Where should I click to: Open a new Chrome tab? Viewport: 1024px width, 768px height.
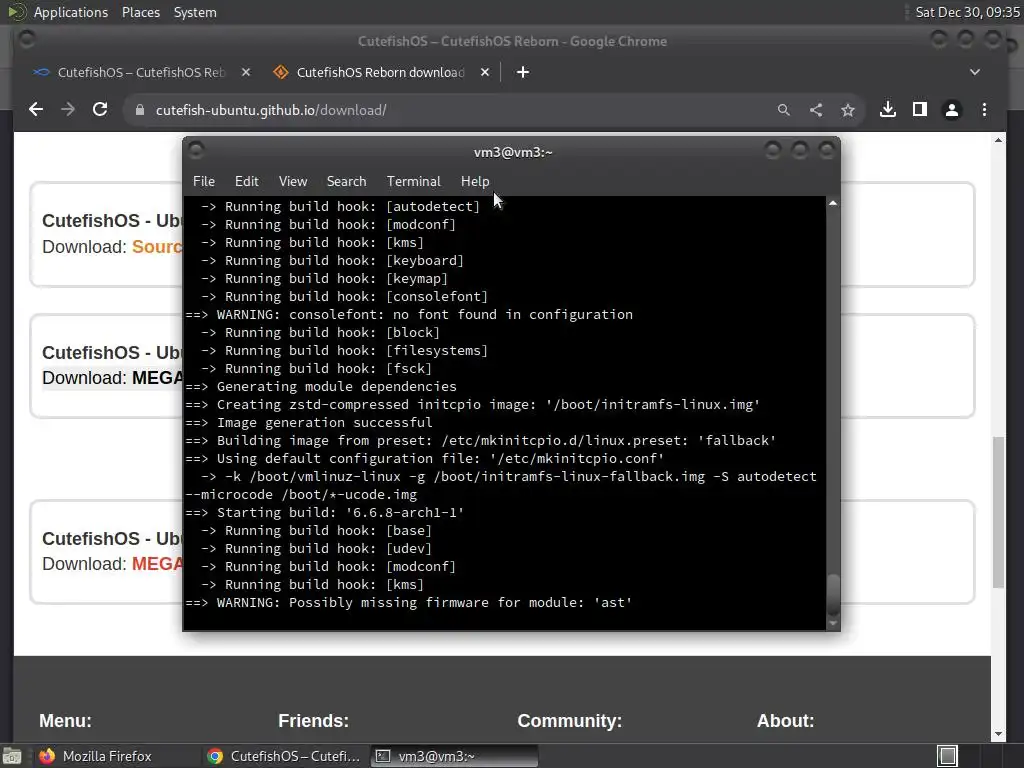(x=522, y=72)
